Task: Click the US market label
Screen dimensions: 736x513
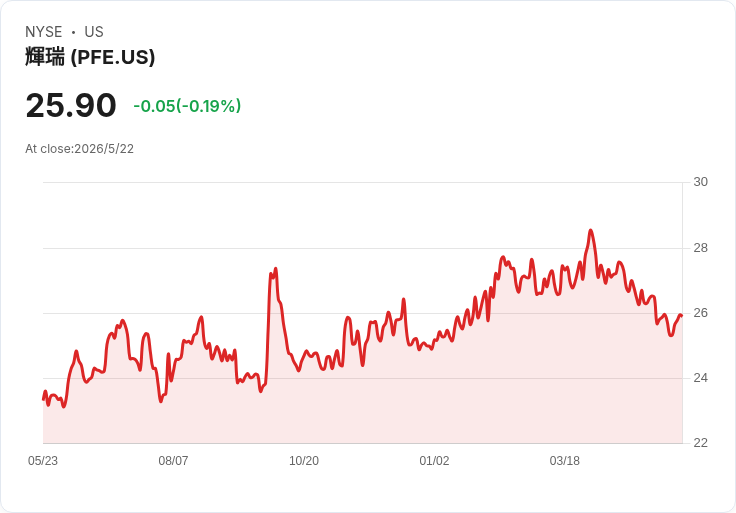Action: tap(94, 31)
